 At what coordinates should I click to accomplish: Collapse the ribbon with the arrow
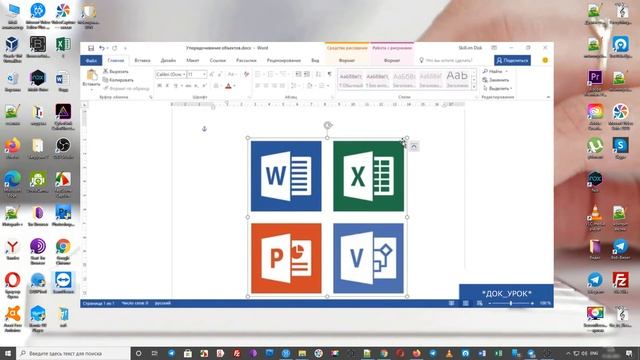pos(548,97)
